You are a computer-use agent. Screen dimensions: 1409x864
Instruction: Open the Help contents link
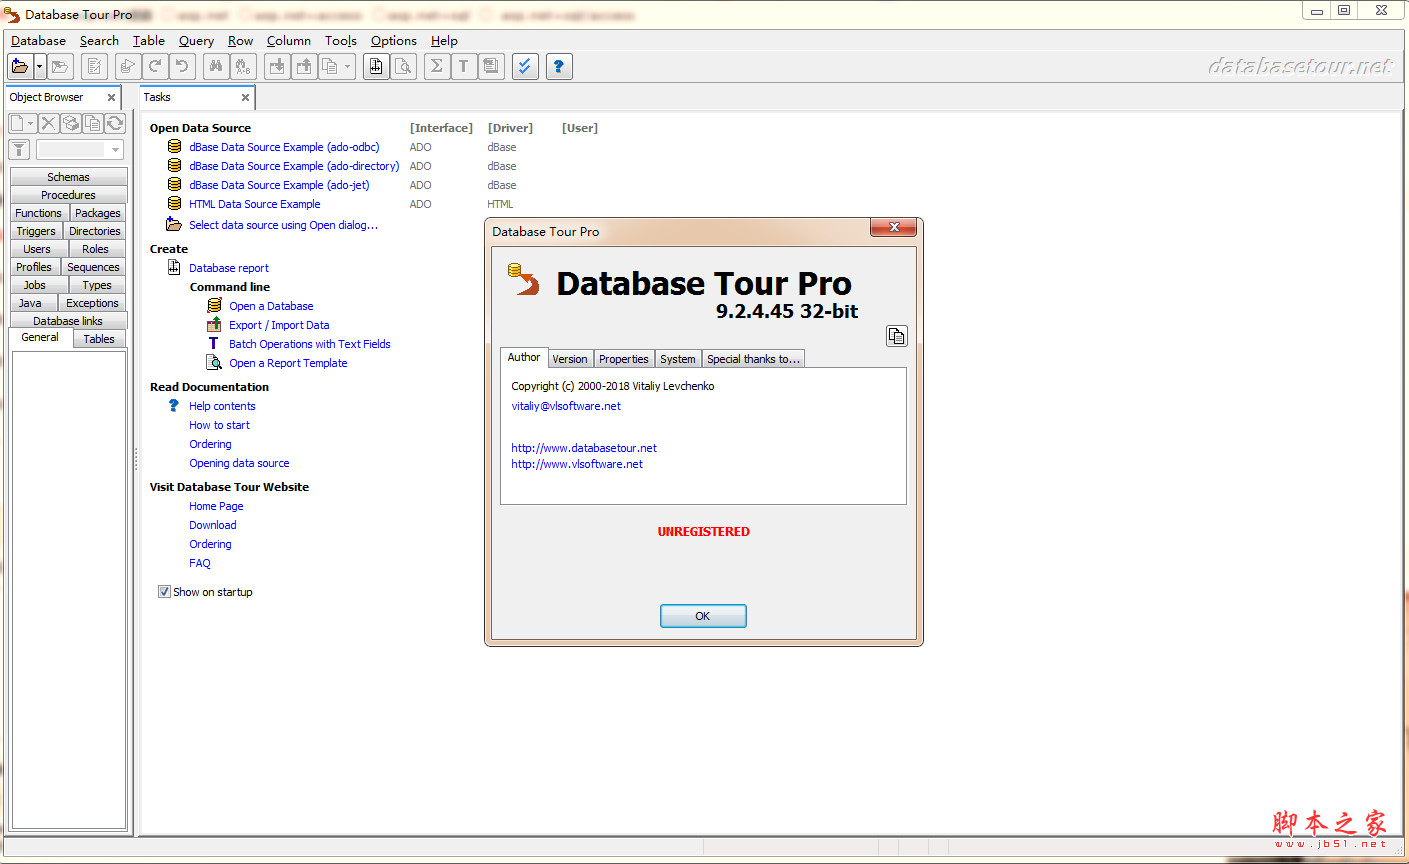click(222, 406)
